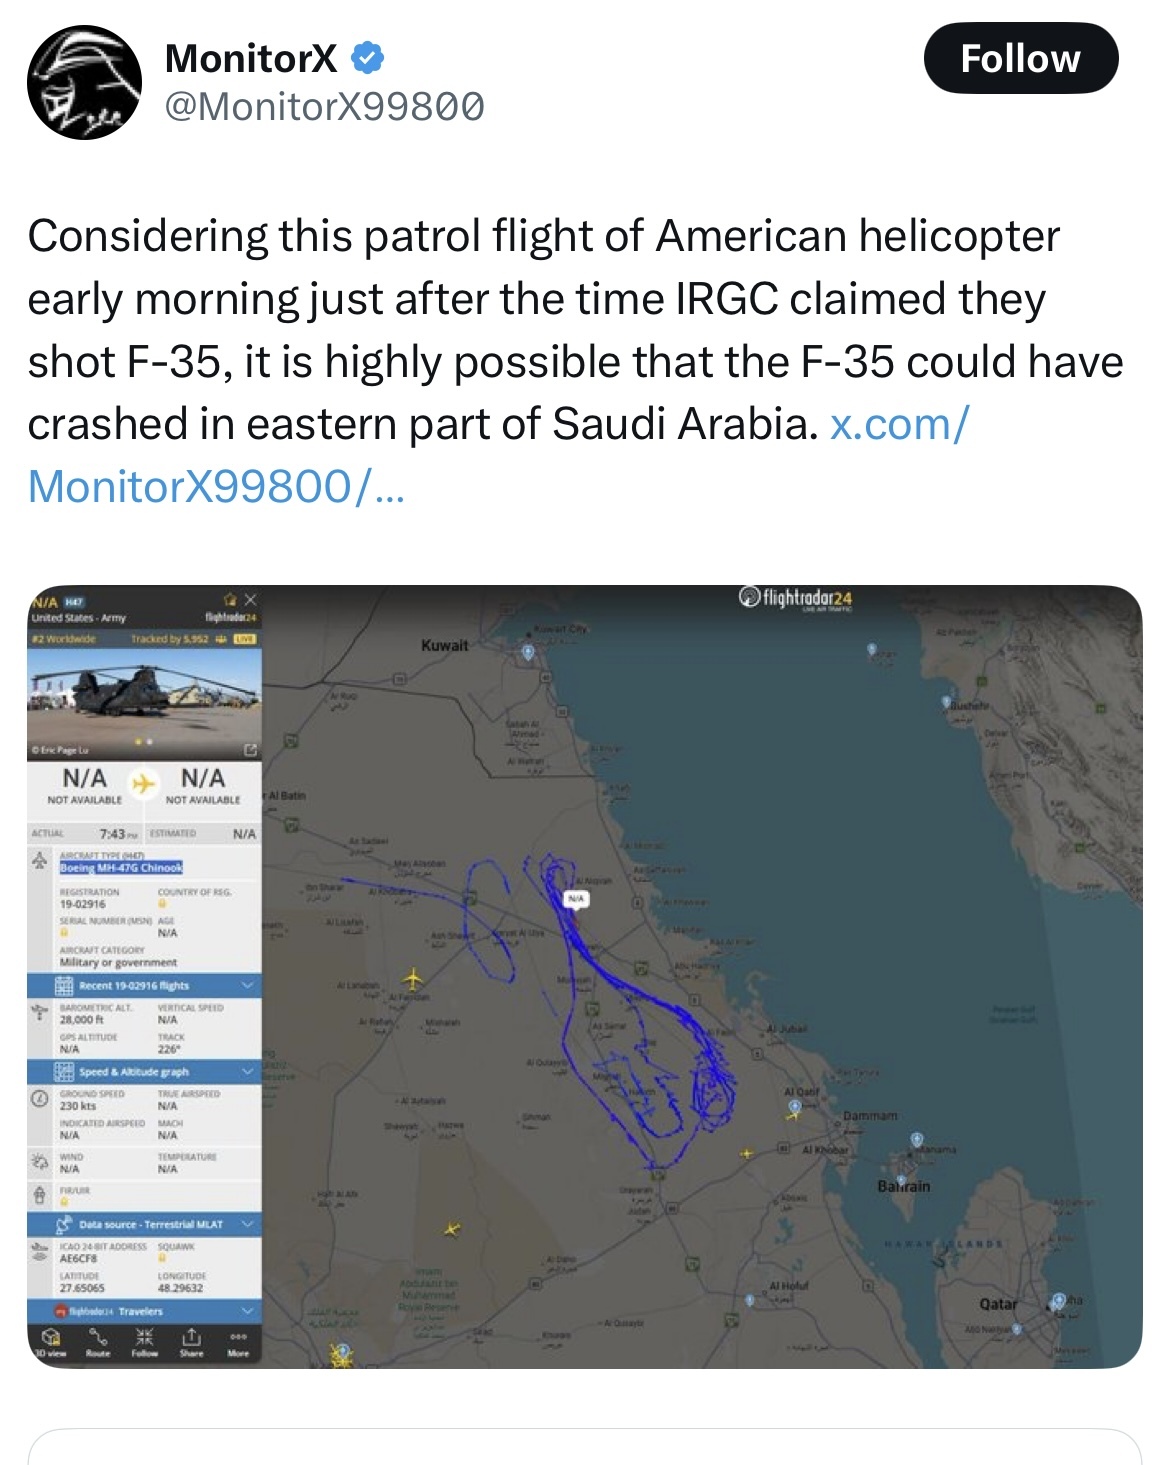Screen dimensions: 1170x1465
Task: Expand the Speed & Altitude graph
Action: pos(145,1072)
